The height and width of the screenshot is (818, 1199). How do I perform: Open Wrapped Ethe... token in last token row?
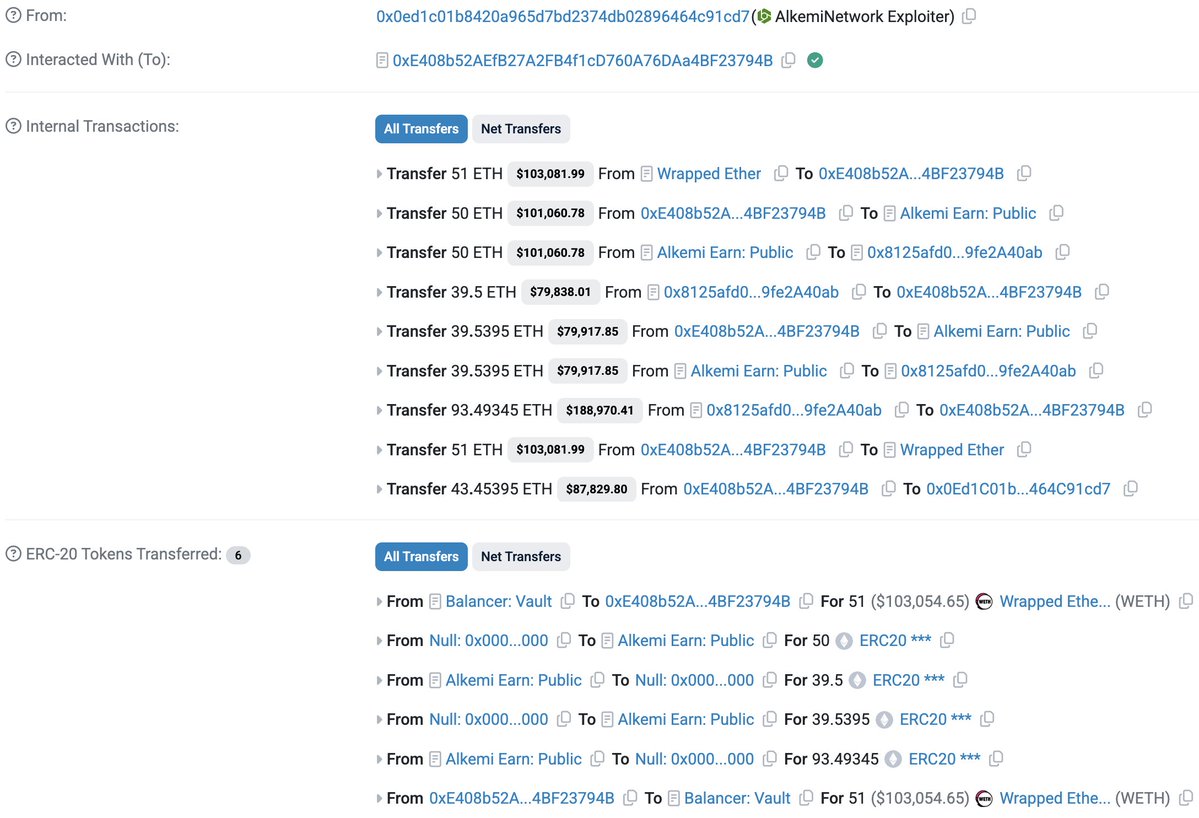pyautogui.click(x=1054, y=798)
